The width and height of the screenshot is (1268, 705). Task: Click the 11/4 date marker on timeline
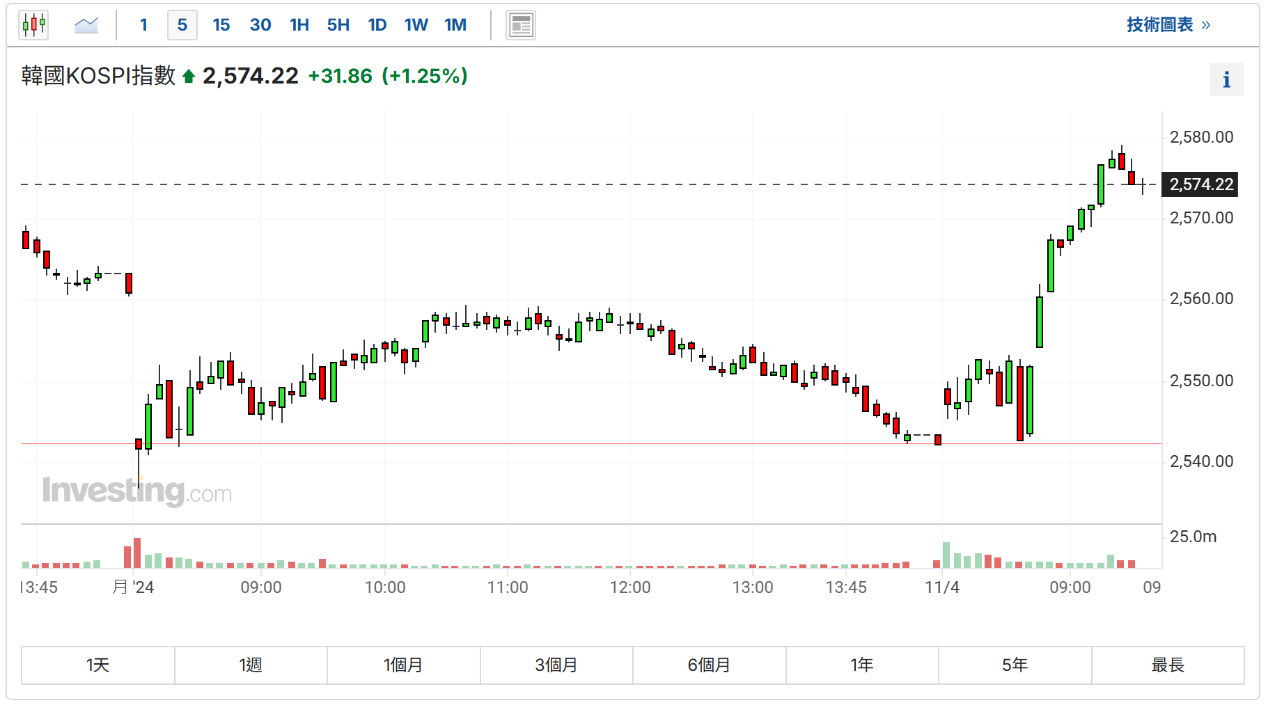pos(942,588)
